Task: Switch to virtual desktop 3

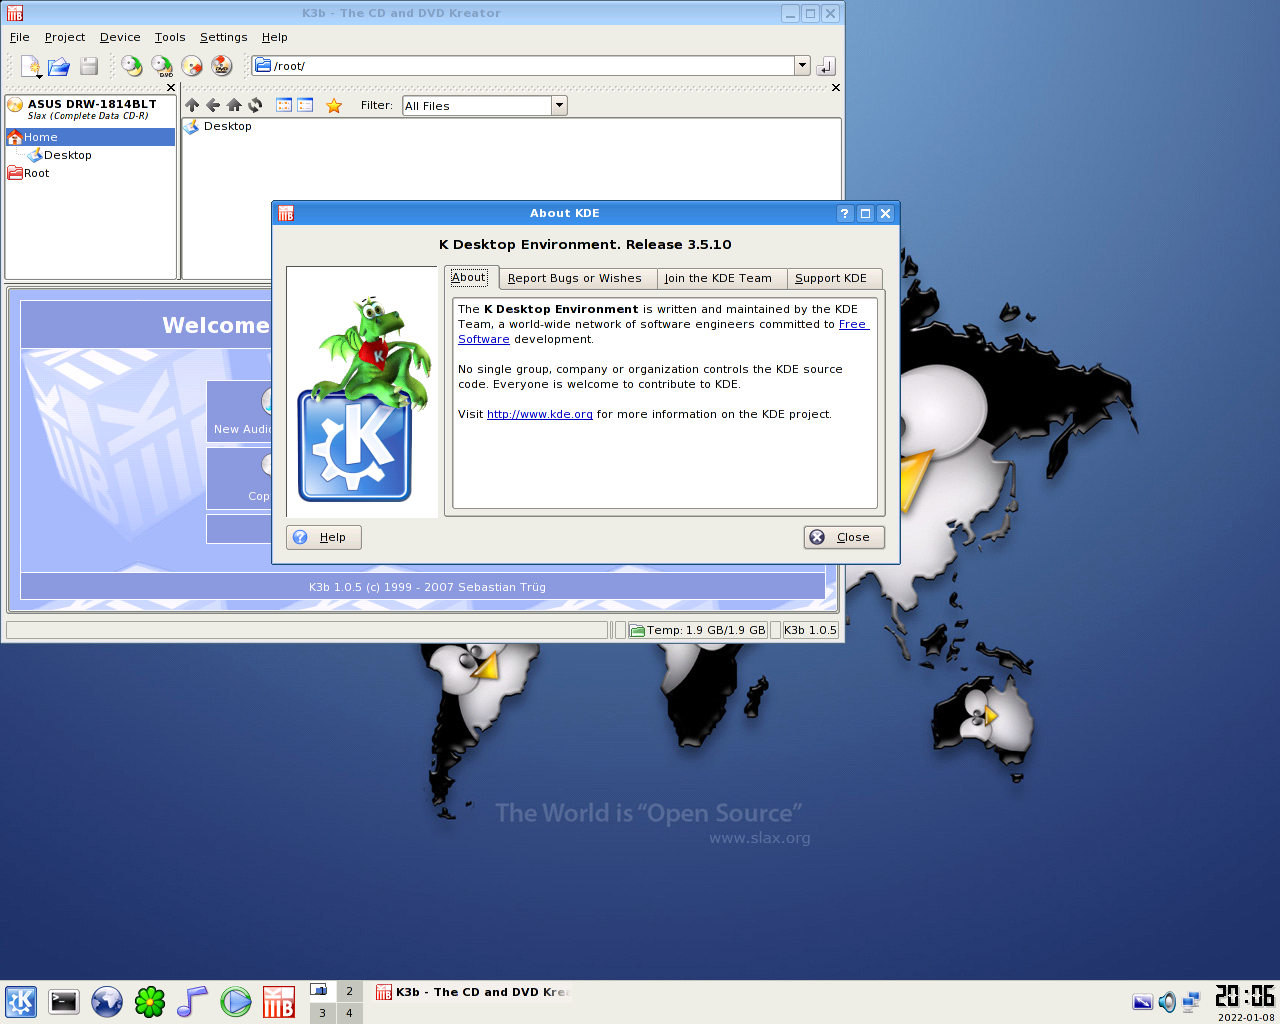Action: click(322, 1013)
